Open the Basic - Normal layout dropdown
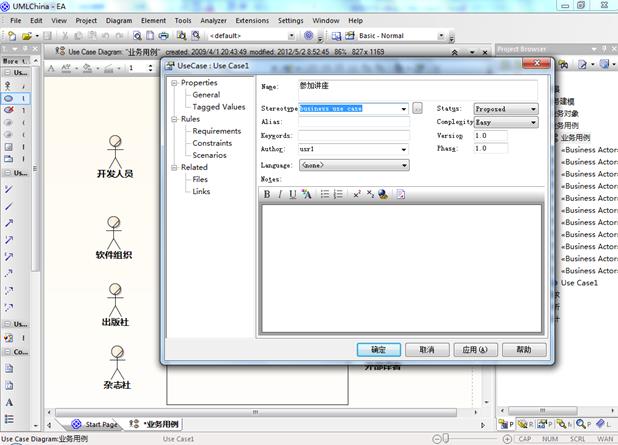The height and width of the screenshot is (445, 618). 441,36
